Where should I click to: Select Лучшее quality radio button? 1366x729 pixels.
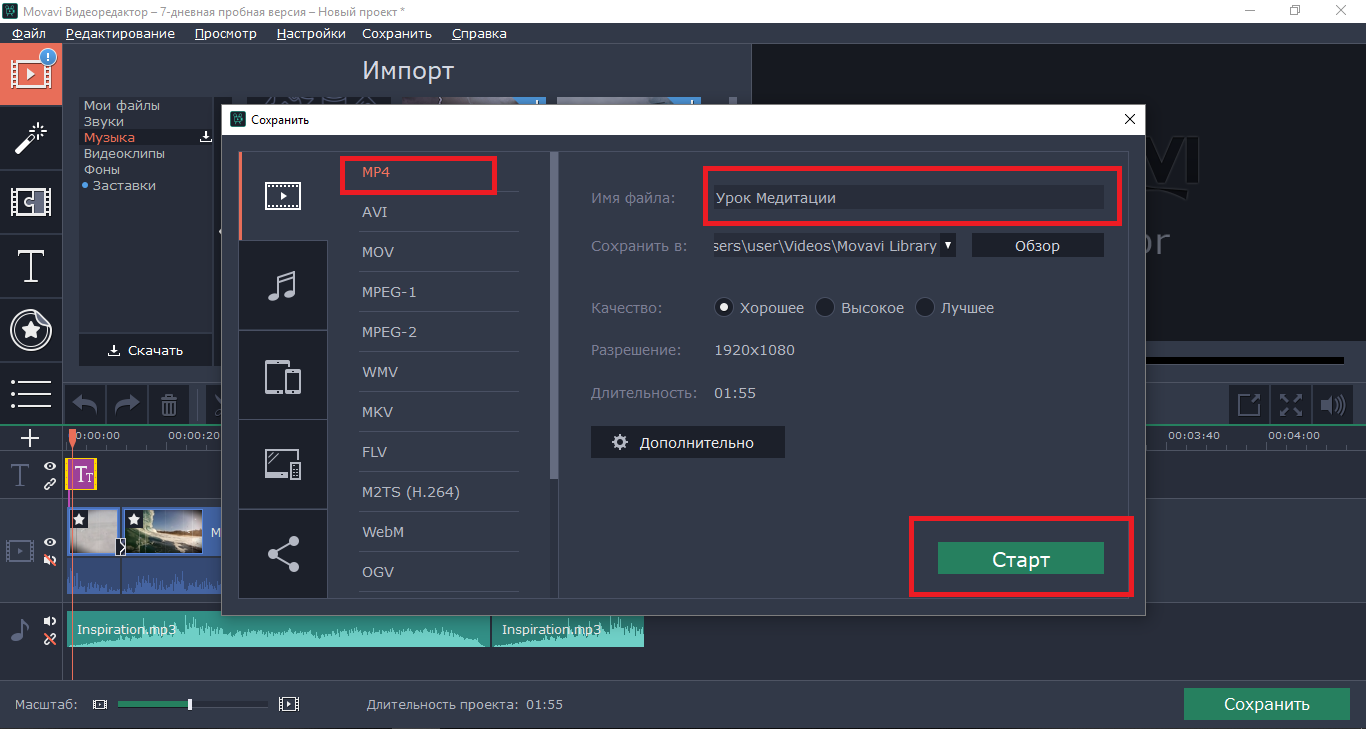pyautogui.click(x=925, y=308)
